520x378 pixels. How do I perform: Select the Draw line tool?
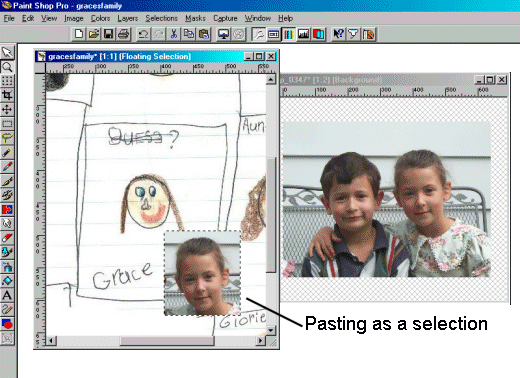[7, 310]
